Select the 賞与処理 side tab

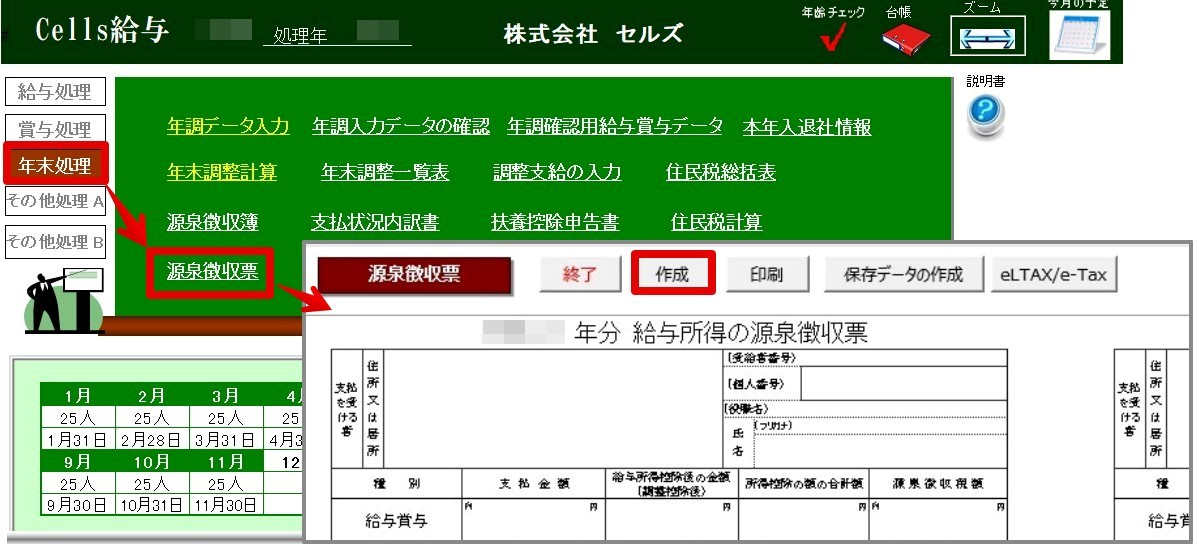[x=55, y=129]
